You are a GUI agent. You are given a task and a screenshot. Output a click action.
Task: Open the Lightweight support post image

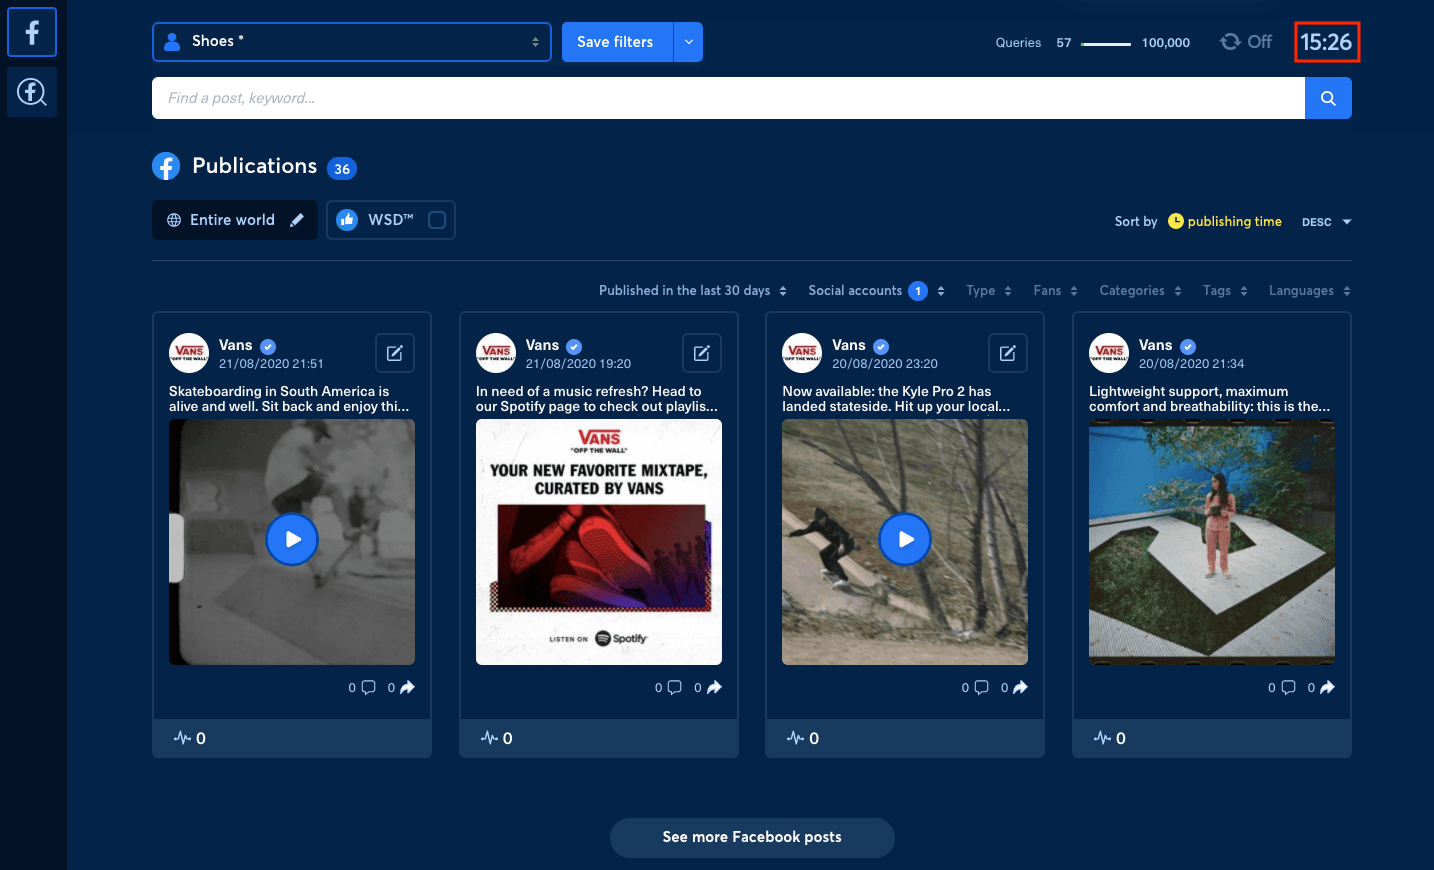click(x=1212, y=542)
